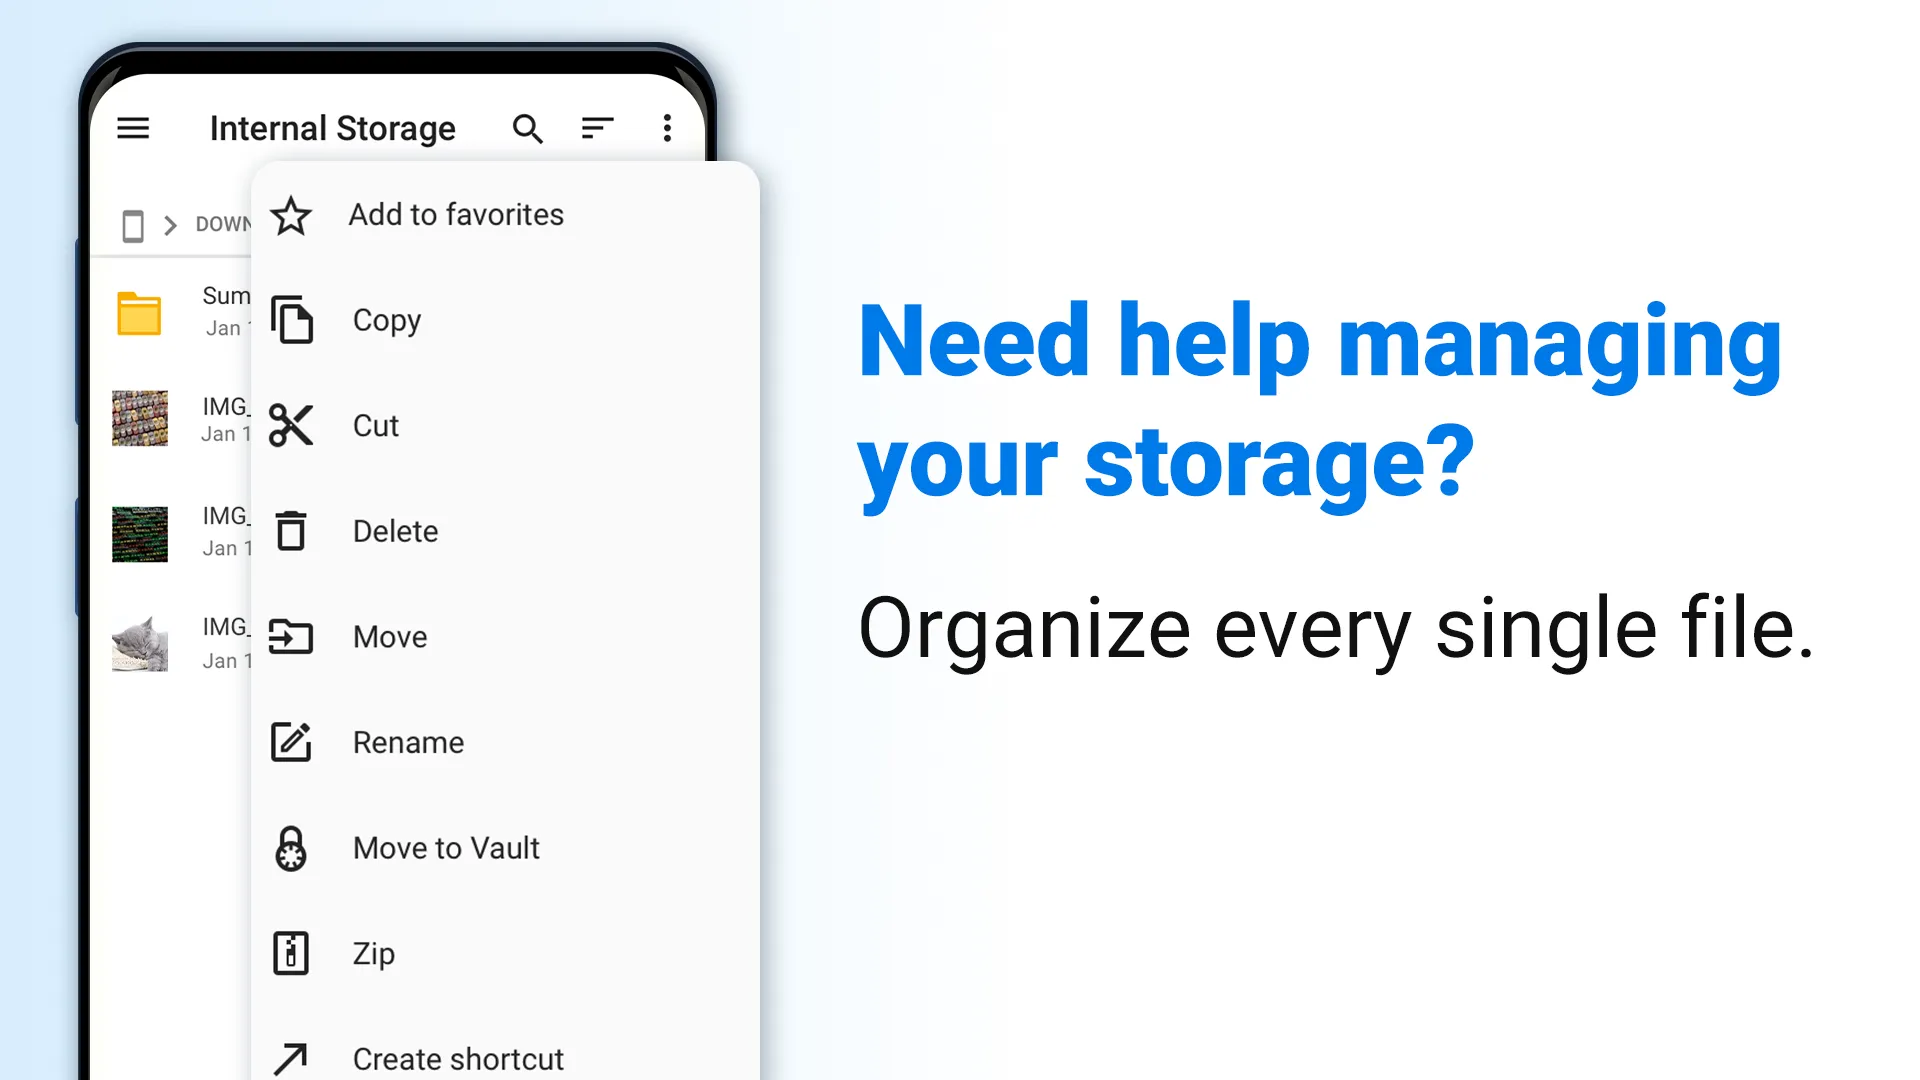1920x1080 pixels.
Task: Toggle the sort filter icon
Action: tap(597, 128)
